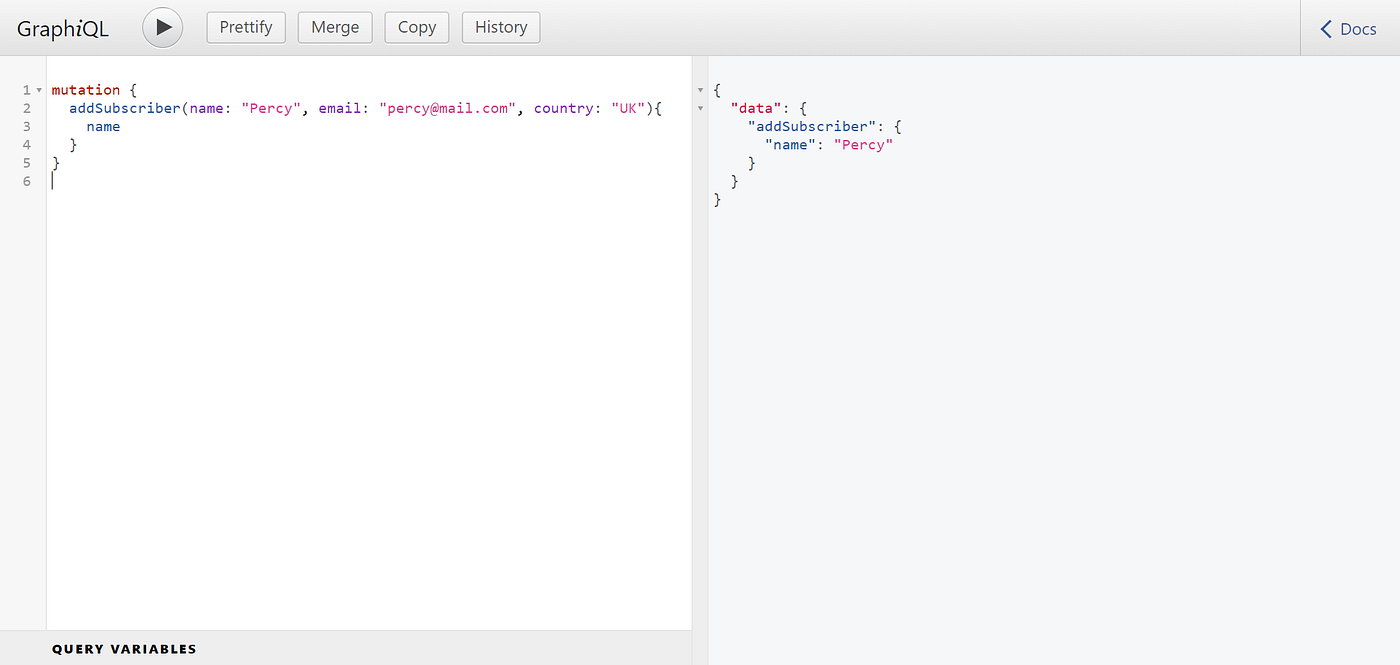
Task: Collapse the data object in the response pane
Action: tap(701, 108)
